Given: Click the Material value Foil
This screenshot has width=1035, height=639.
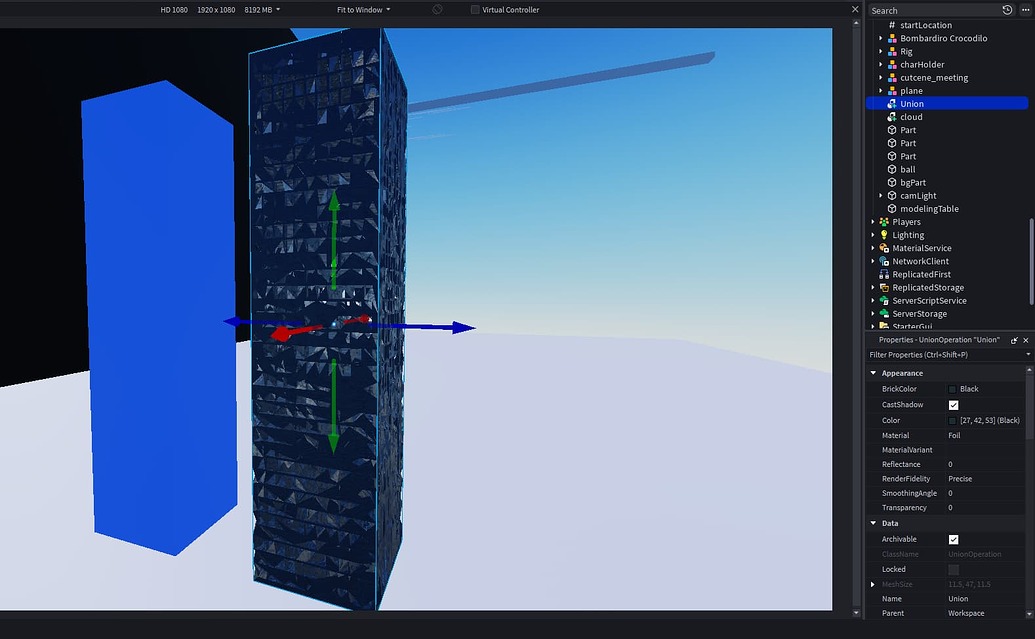Looking at the screenshot, I should [x=954, y=436].
